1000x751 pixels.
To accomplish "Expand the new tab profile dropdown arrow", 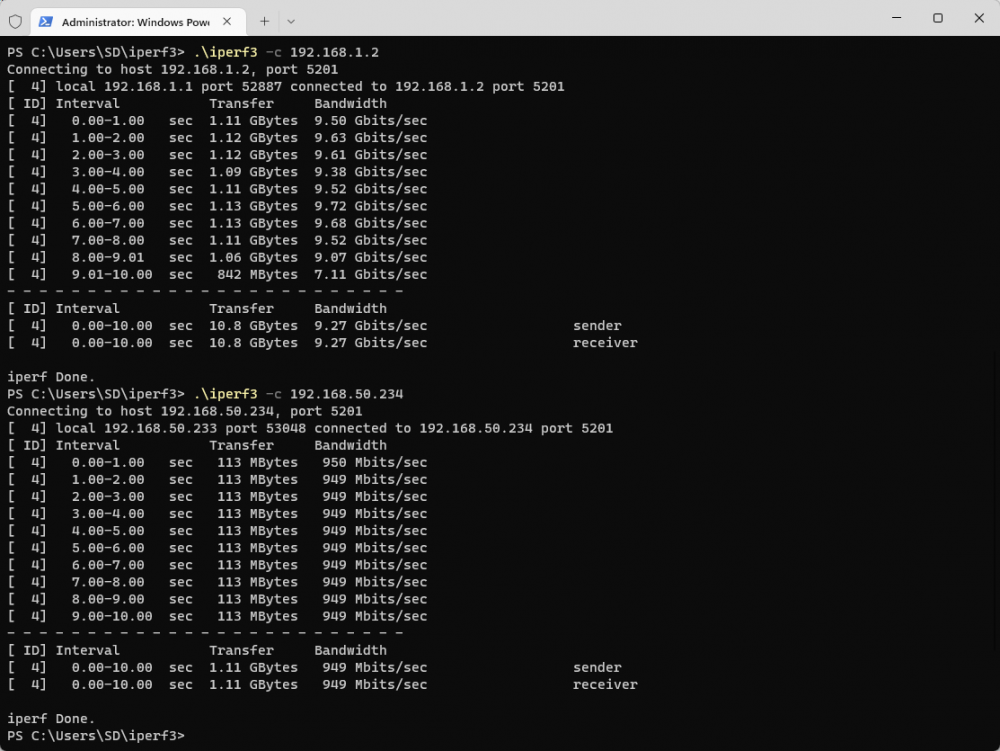I will tap(291, 22).
